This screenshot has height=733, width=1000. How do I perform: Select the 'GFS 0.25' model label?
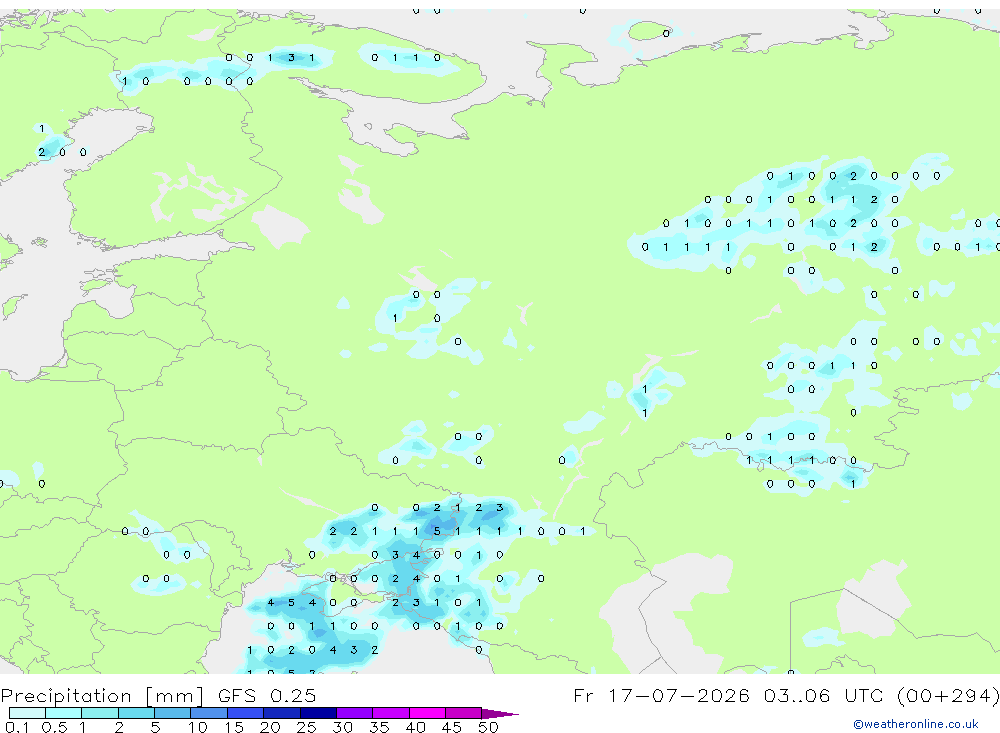[x=267, y=695]
